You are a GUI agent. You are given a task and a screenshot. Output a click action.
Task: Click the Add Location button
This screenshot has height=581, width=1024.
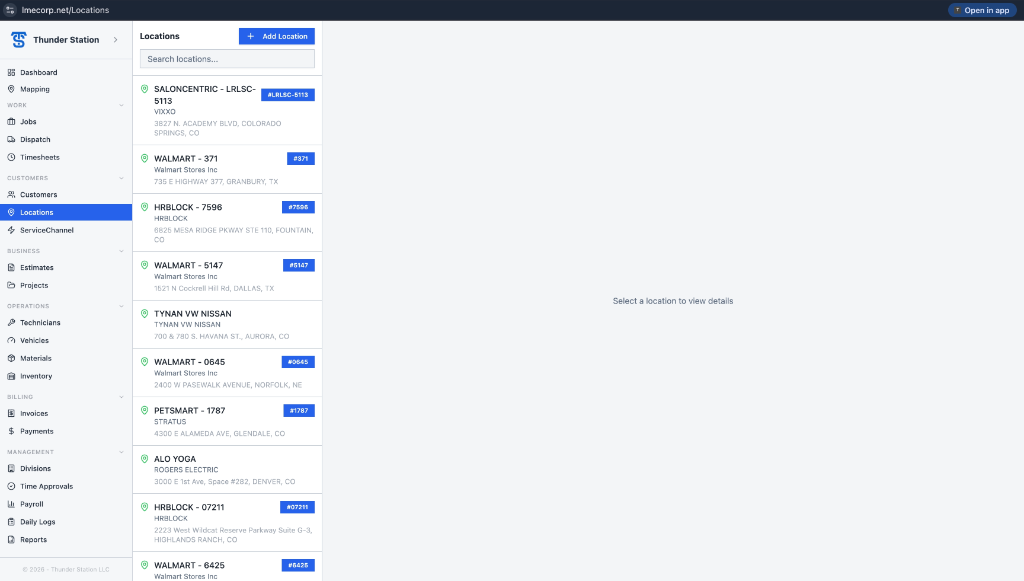[x=277, y=36]
